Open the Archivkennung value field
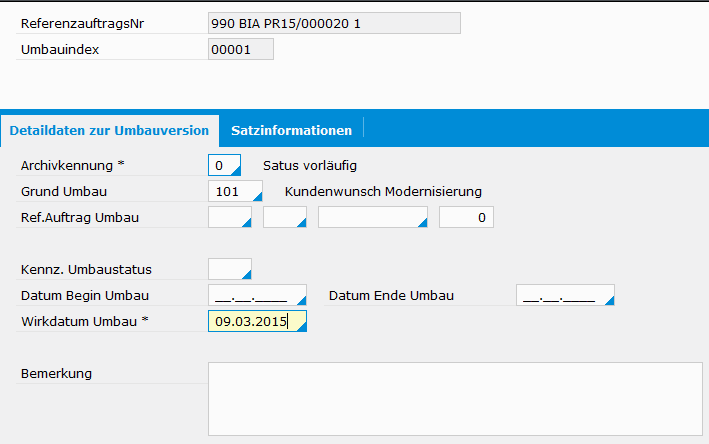The width and height of the screenshot is (709, 444). [224, 165]
